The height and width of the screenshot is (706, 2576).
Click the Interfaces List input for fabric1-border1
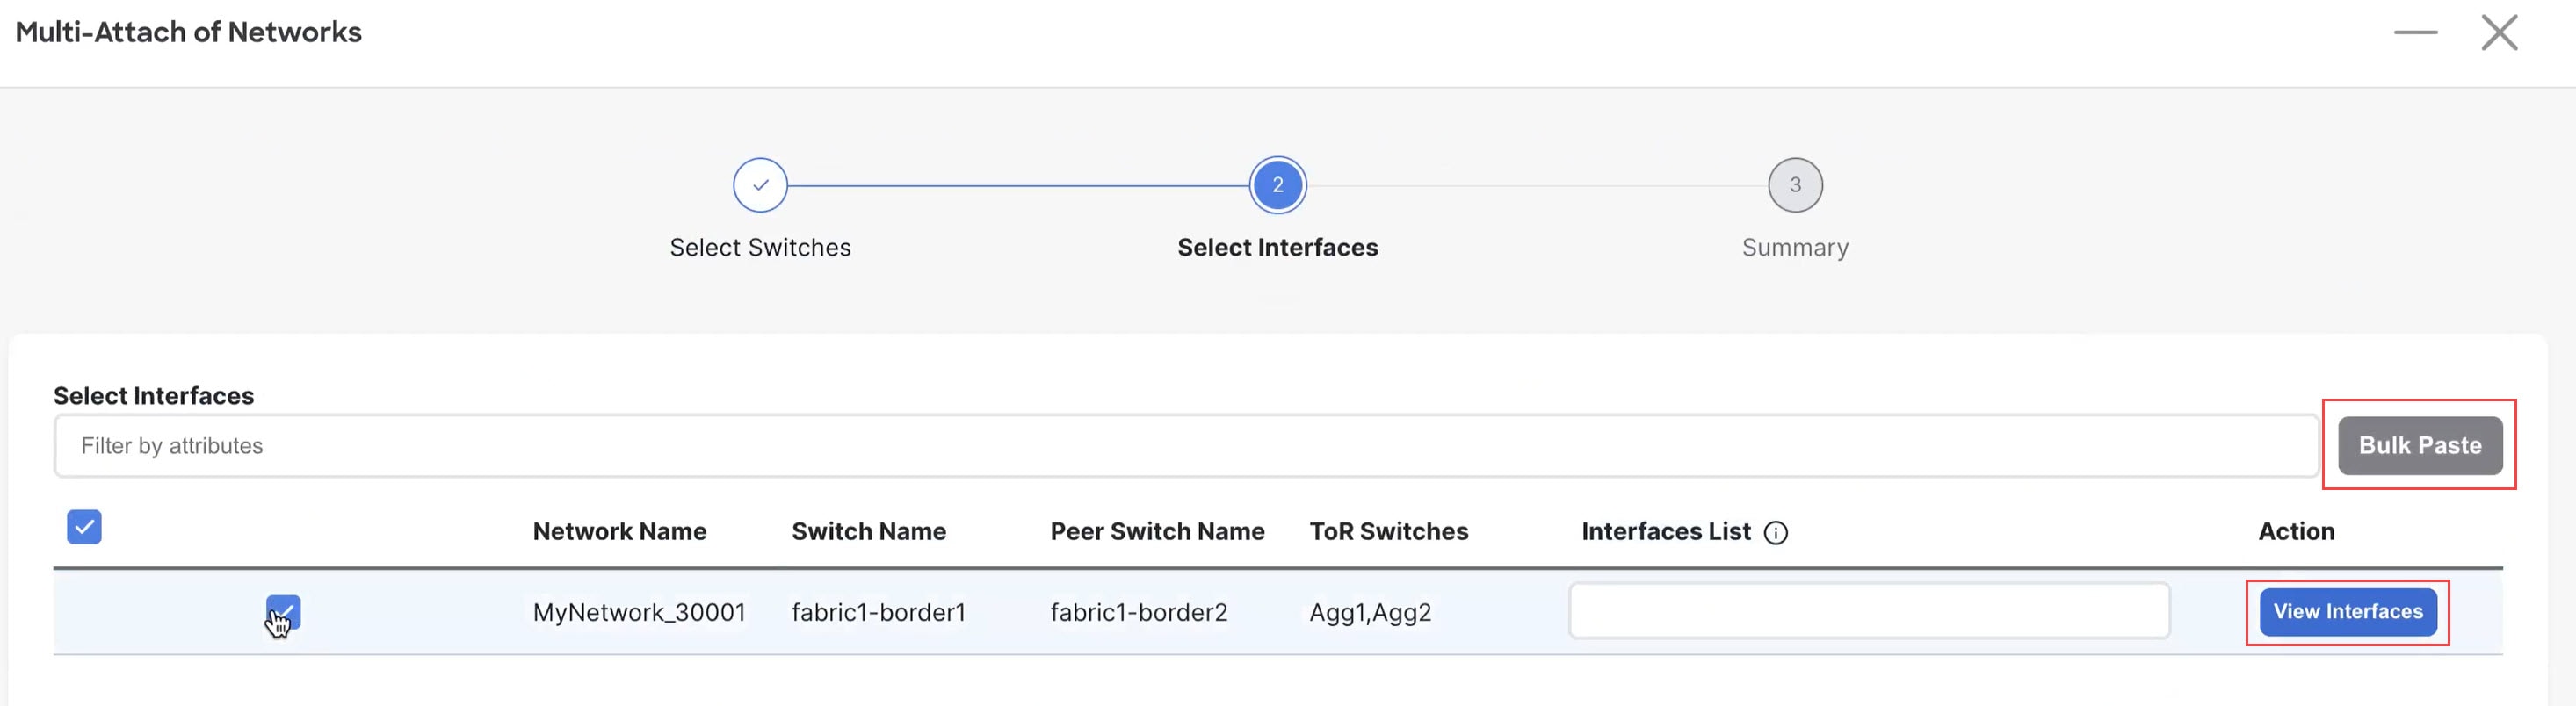pyautogui.click(x=1869, y=610)
